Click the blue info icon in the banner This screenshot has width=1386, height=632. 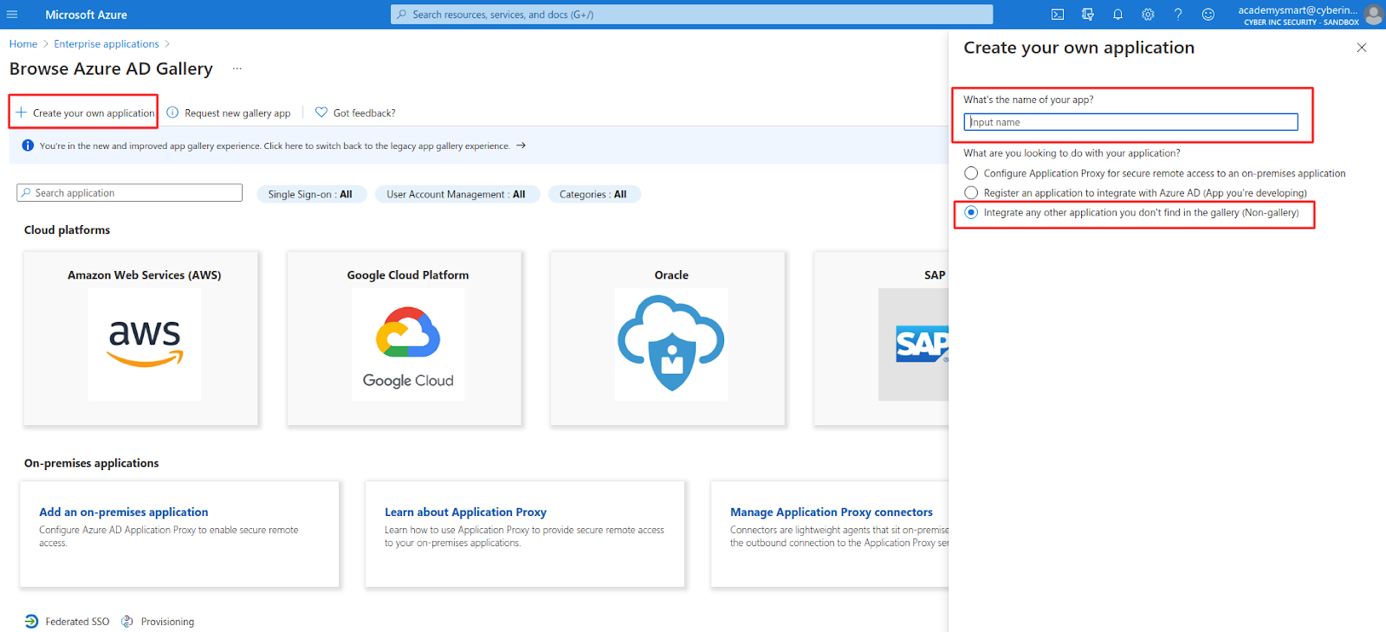click(28, 146)
